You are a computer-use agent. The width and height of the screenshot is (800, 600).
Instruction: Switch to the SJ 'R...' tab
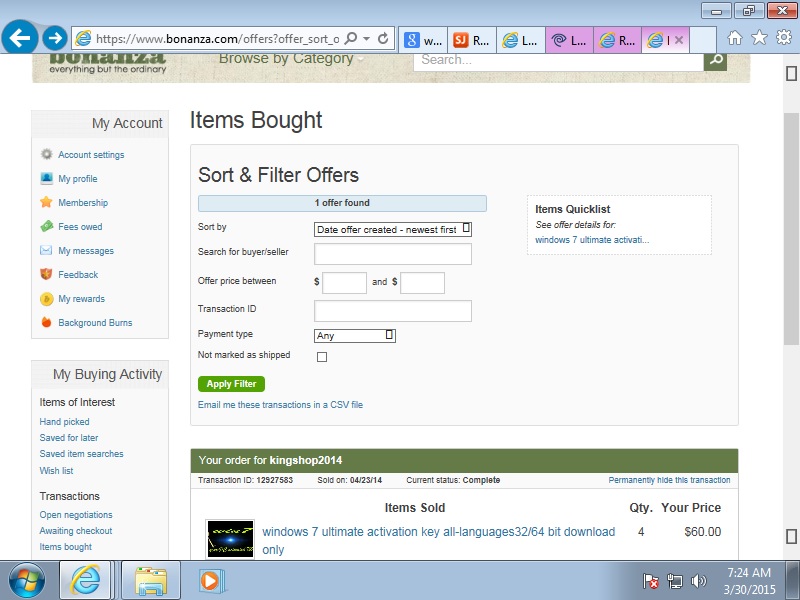click(x=472, y=40)
